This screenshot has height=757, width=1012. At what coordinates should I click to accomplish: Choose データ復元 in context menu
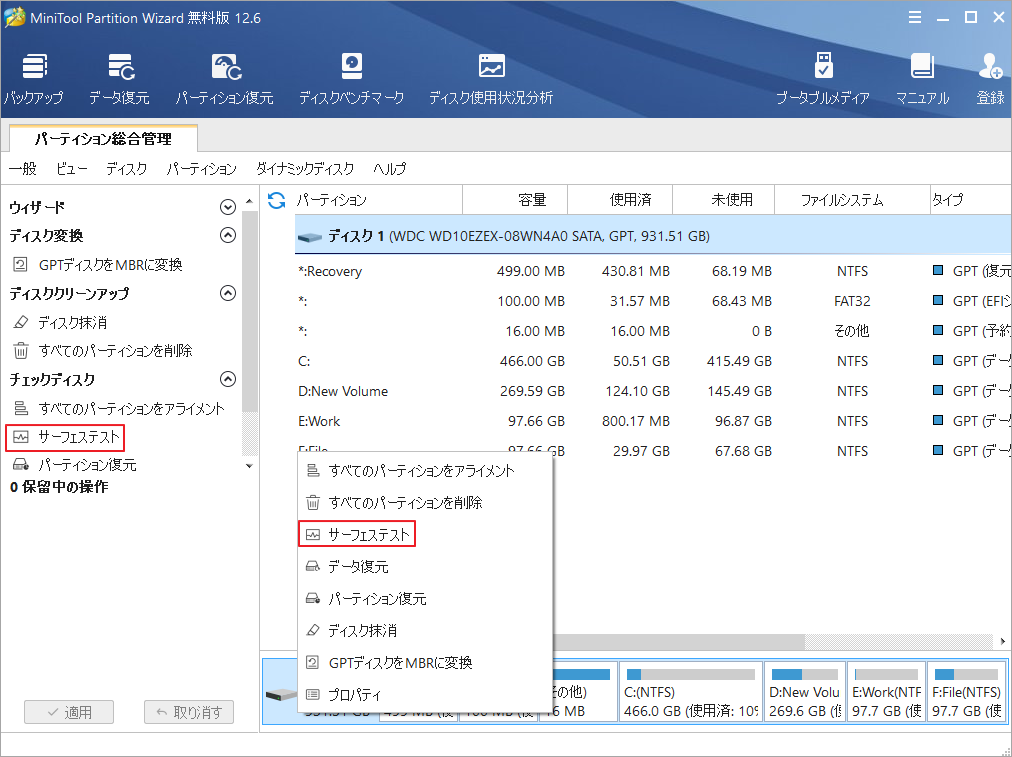(x=425, y=567)
